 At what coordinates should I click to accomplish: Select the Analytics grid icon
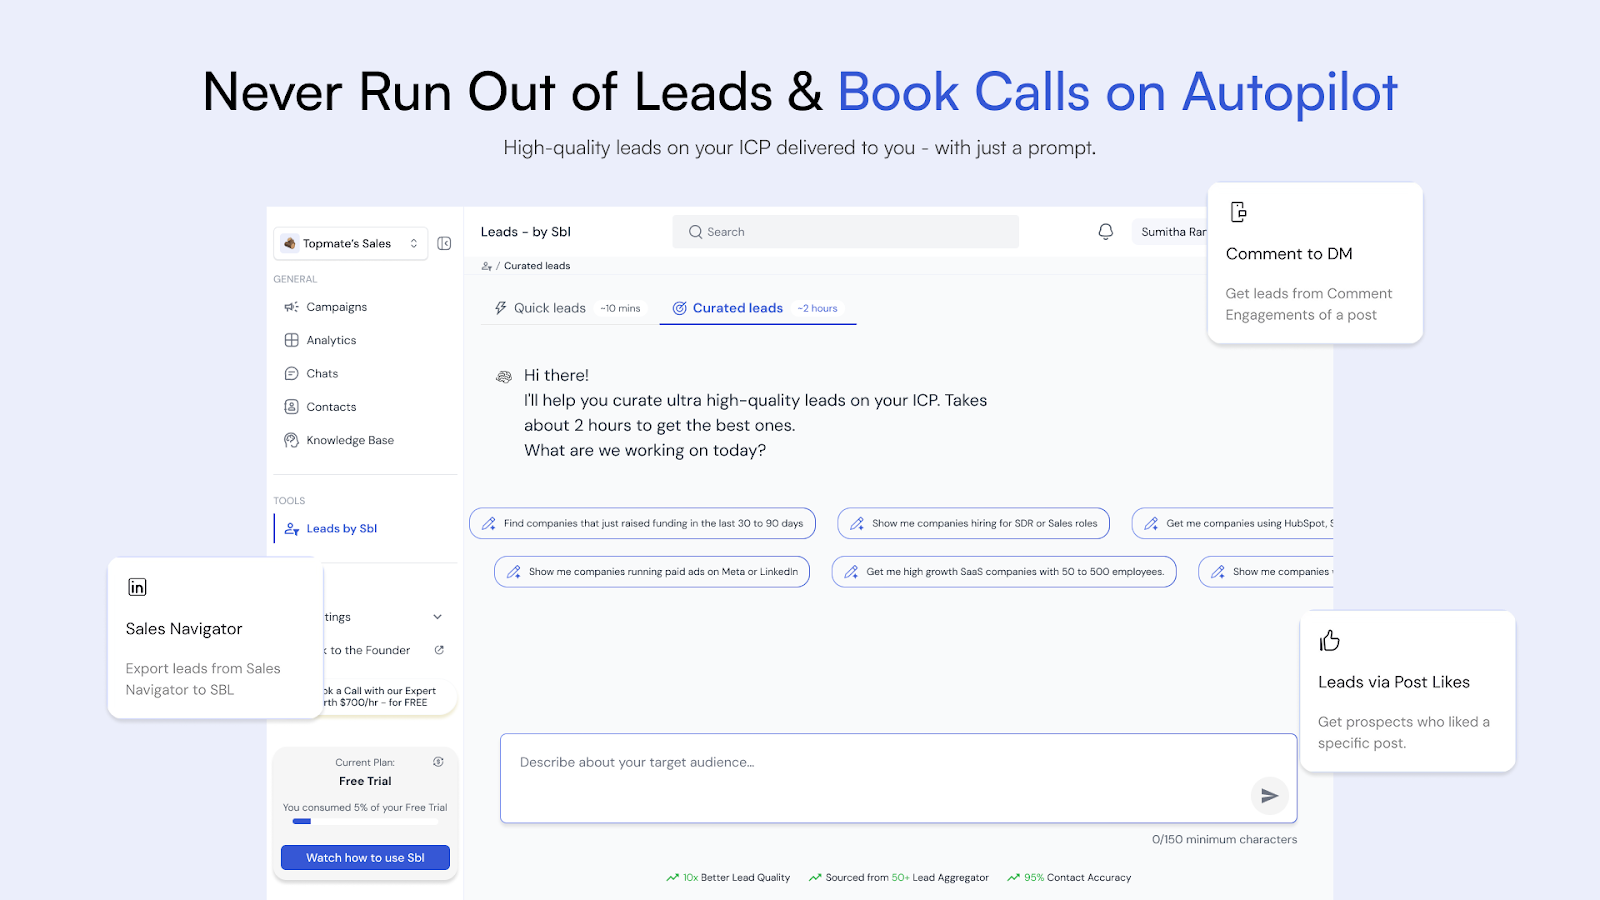click(291, 340)
